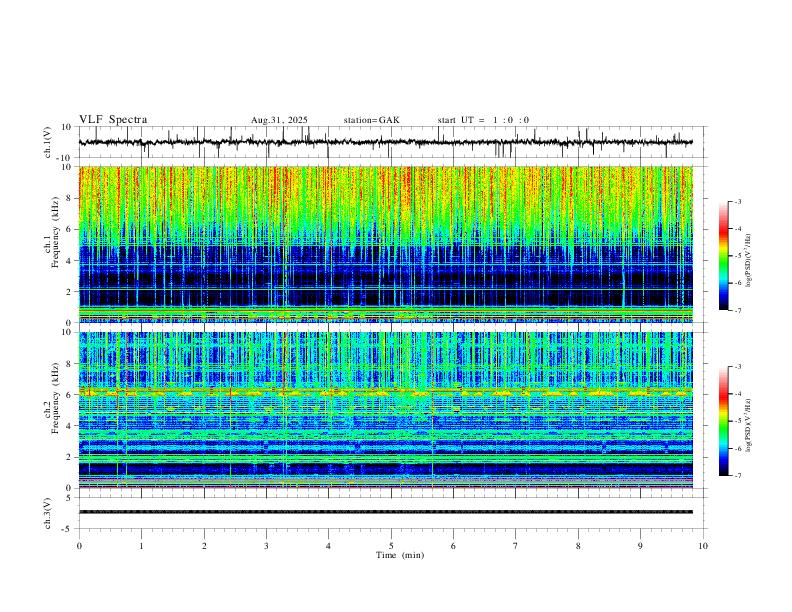Click the time axis tick label "7"
Viewport: 792px width, 612px height.
(516, 546)
